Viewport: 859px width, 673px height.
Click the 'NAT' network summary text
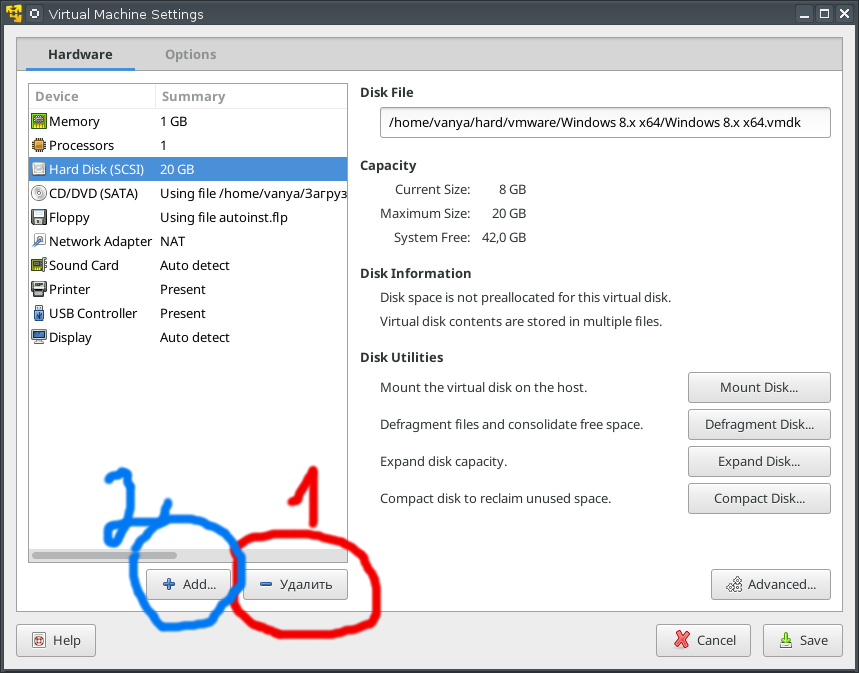(173, 242)
